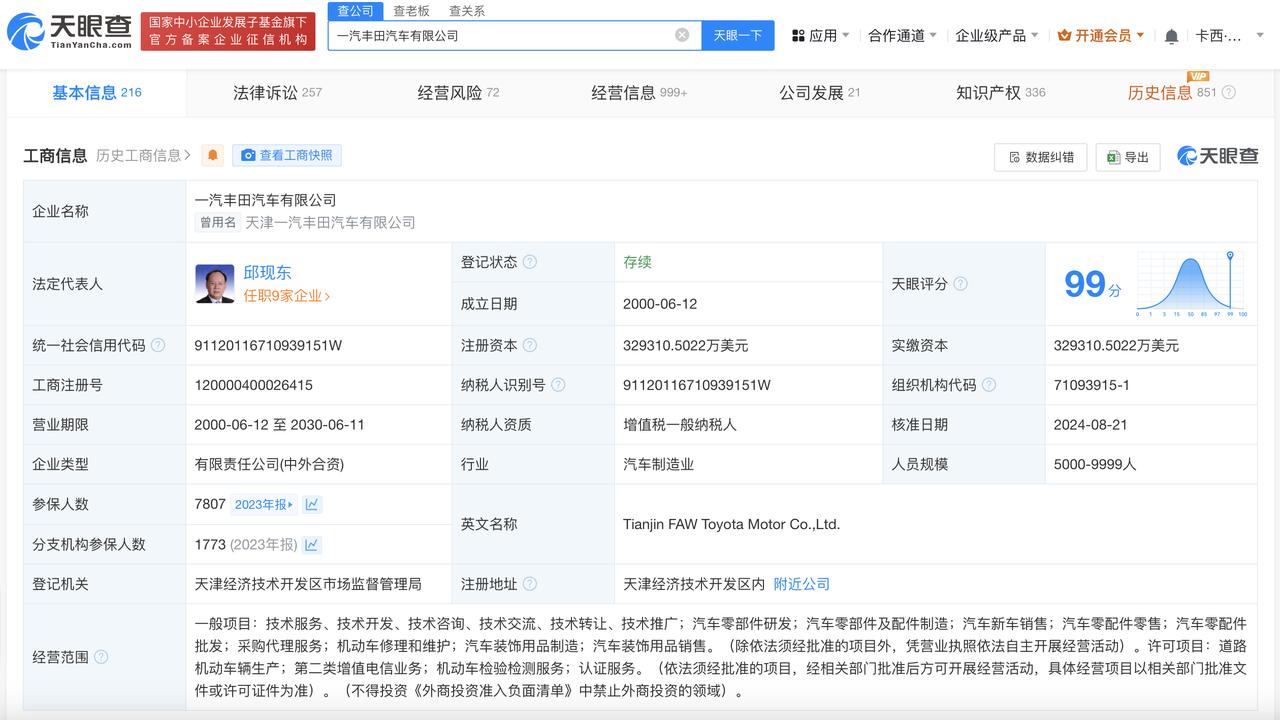Switch to 查公司 search tab
The image size is (1280, 720).
tap(355, 11)
